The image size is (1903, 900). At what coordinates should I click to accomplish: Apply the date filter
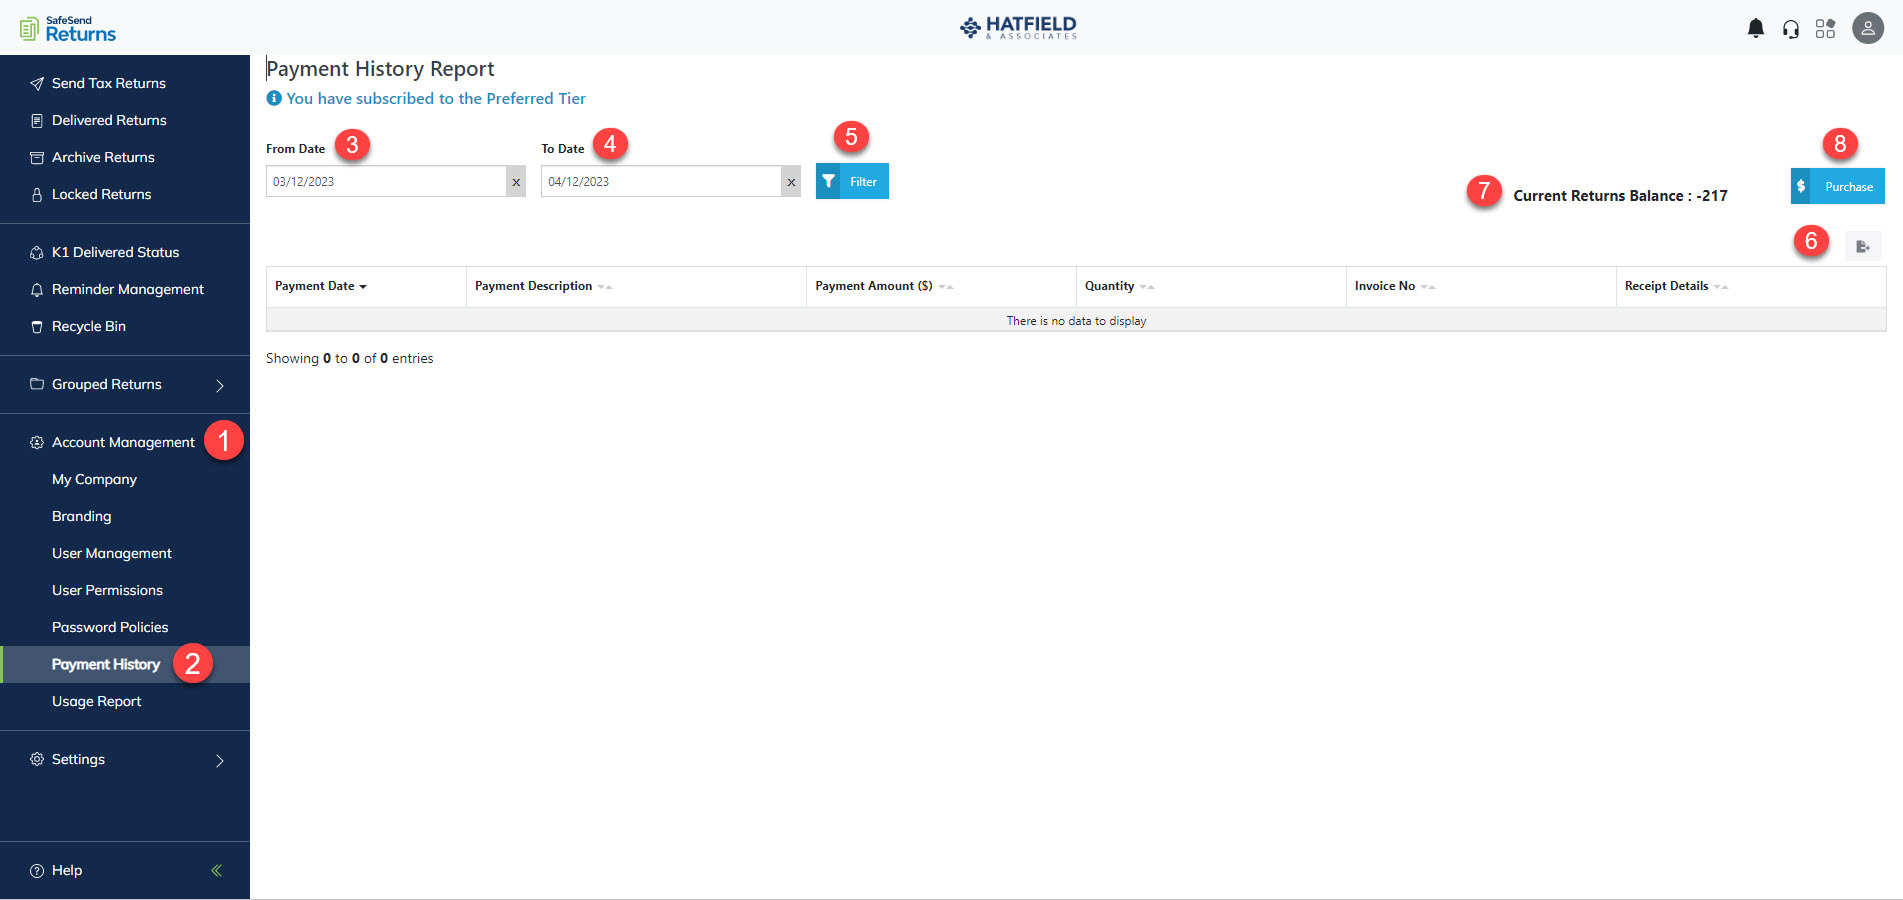[x=851, y=181]
